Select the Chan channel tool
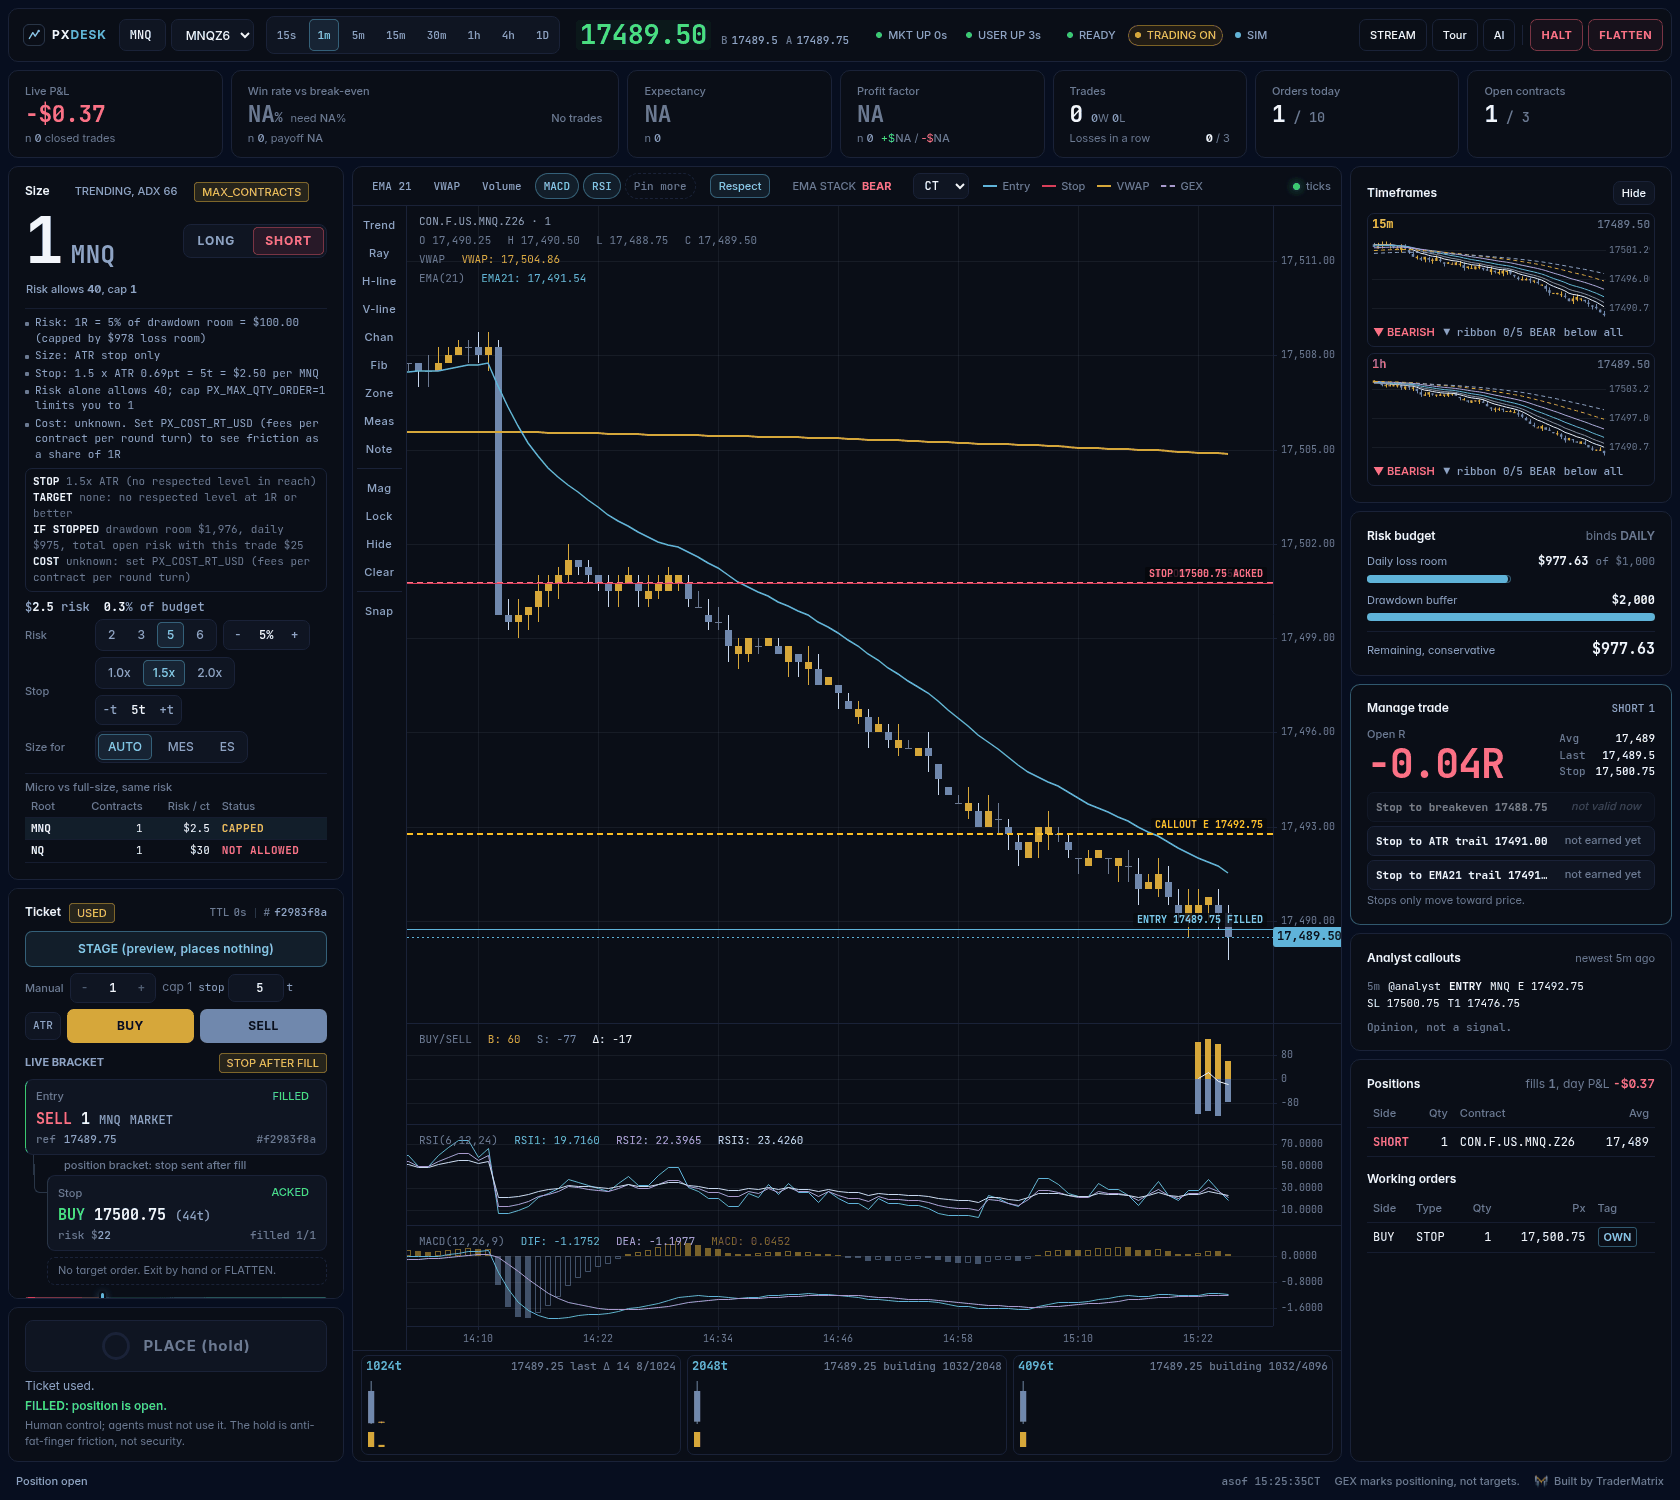1680x1500 pixels. tap(379, 337)
